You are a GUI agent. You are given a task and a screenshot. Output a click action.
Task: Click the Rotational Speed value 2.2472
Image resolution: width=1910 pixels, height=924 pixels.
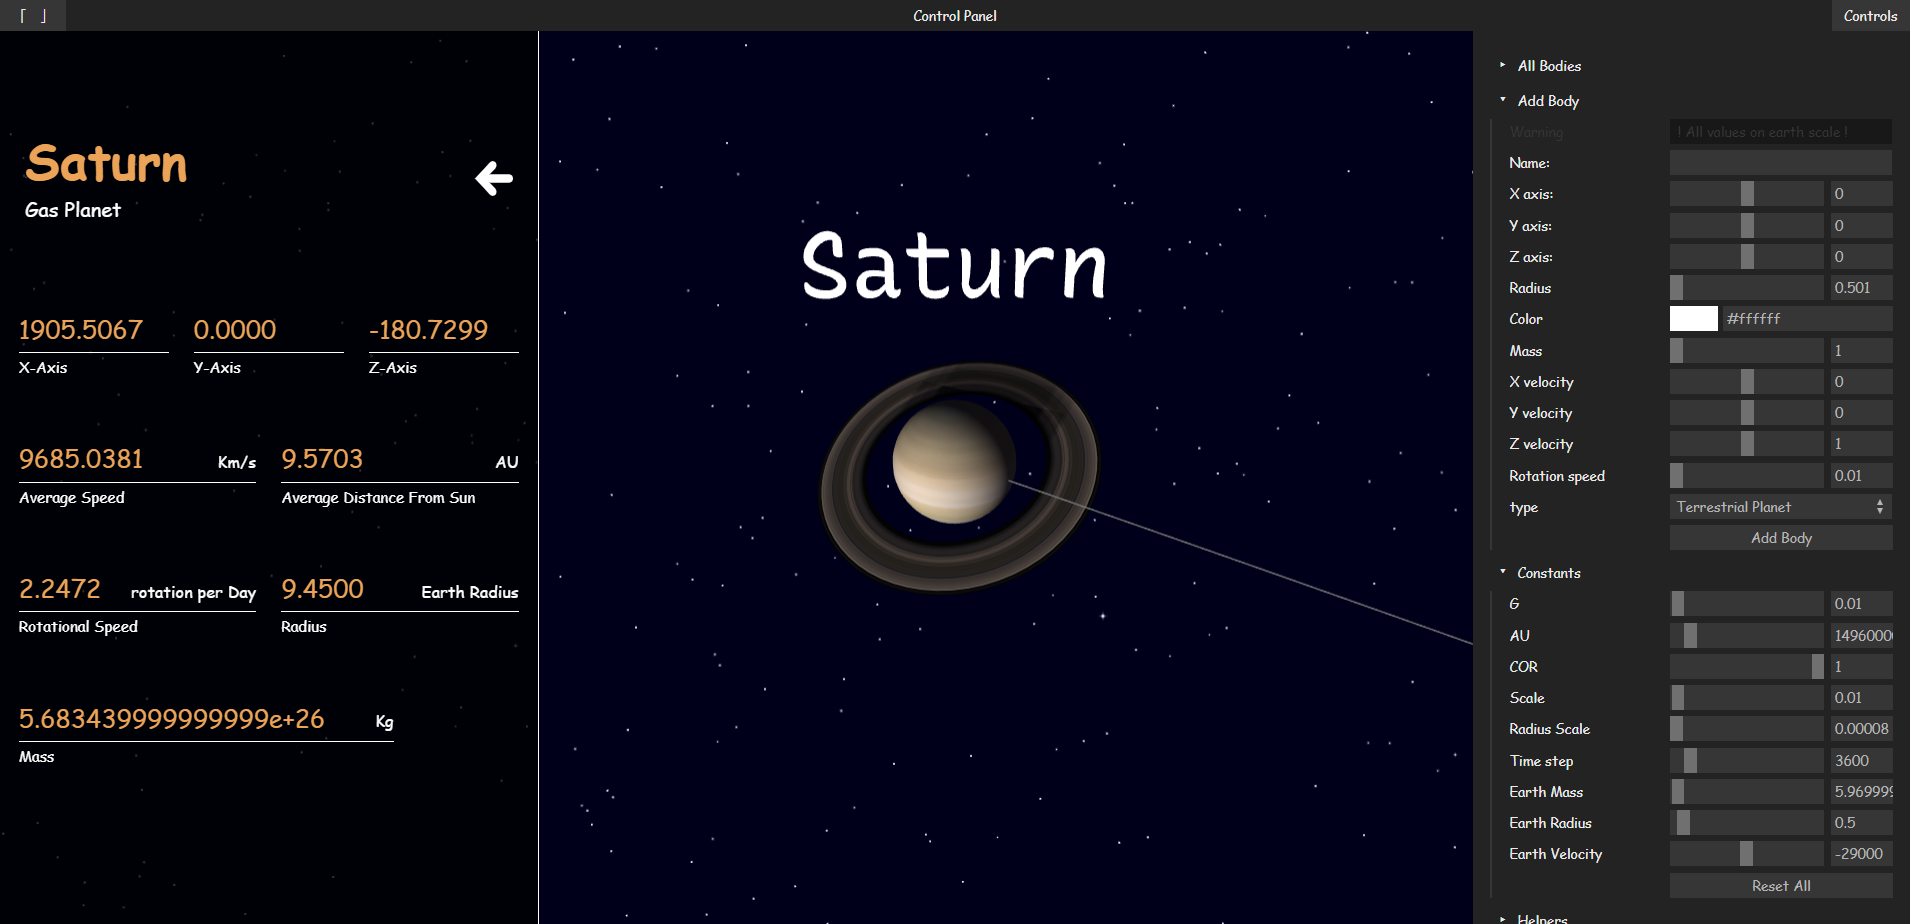click(x=60, y=589)
